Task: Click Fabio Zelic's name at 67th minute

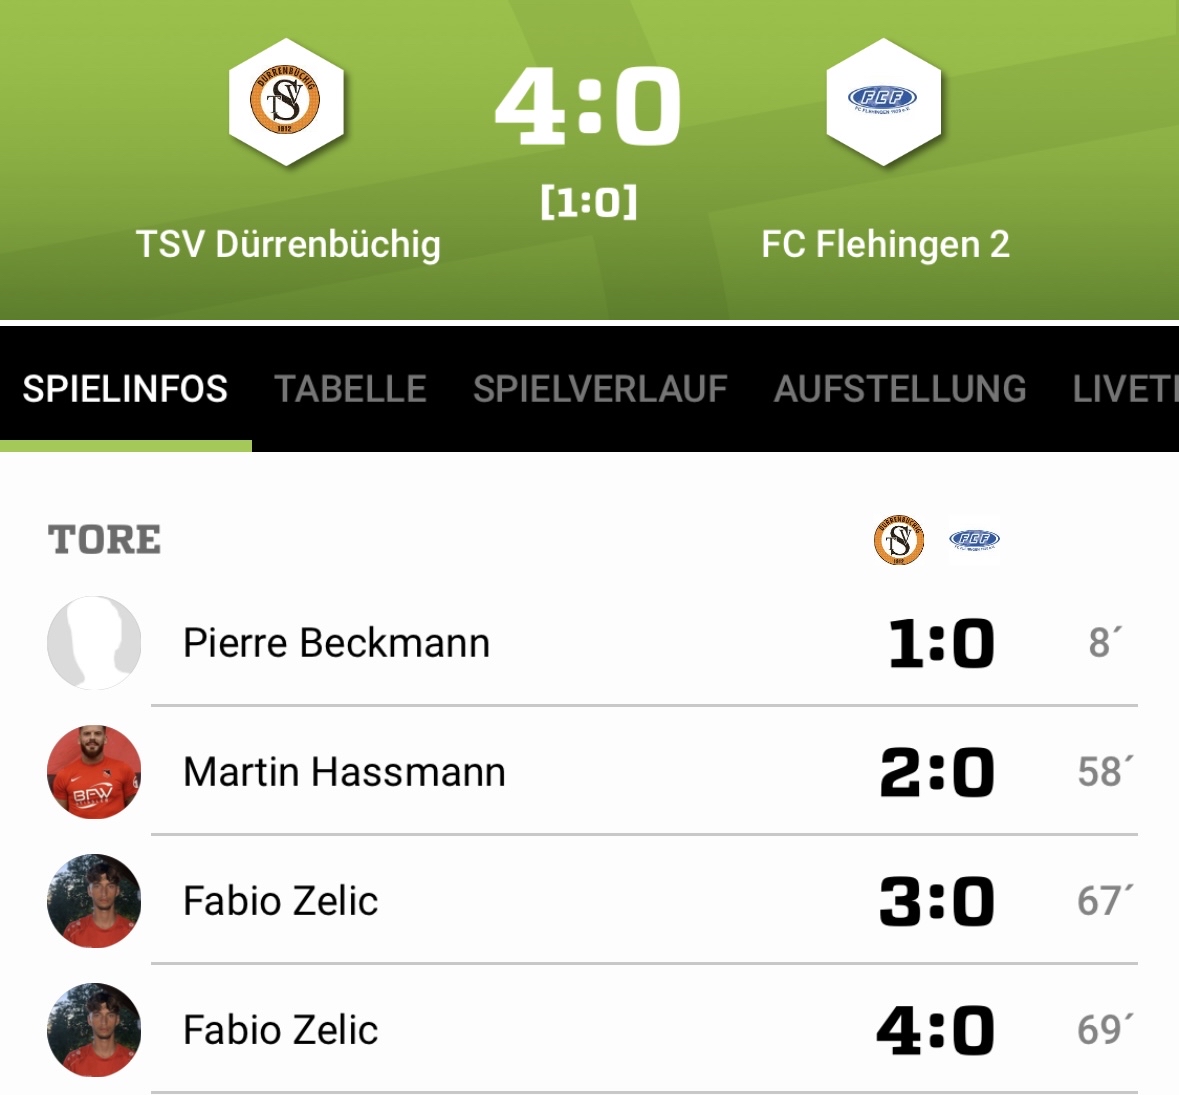Action: (x=280, y=901)
